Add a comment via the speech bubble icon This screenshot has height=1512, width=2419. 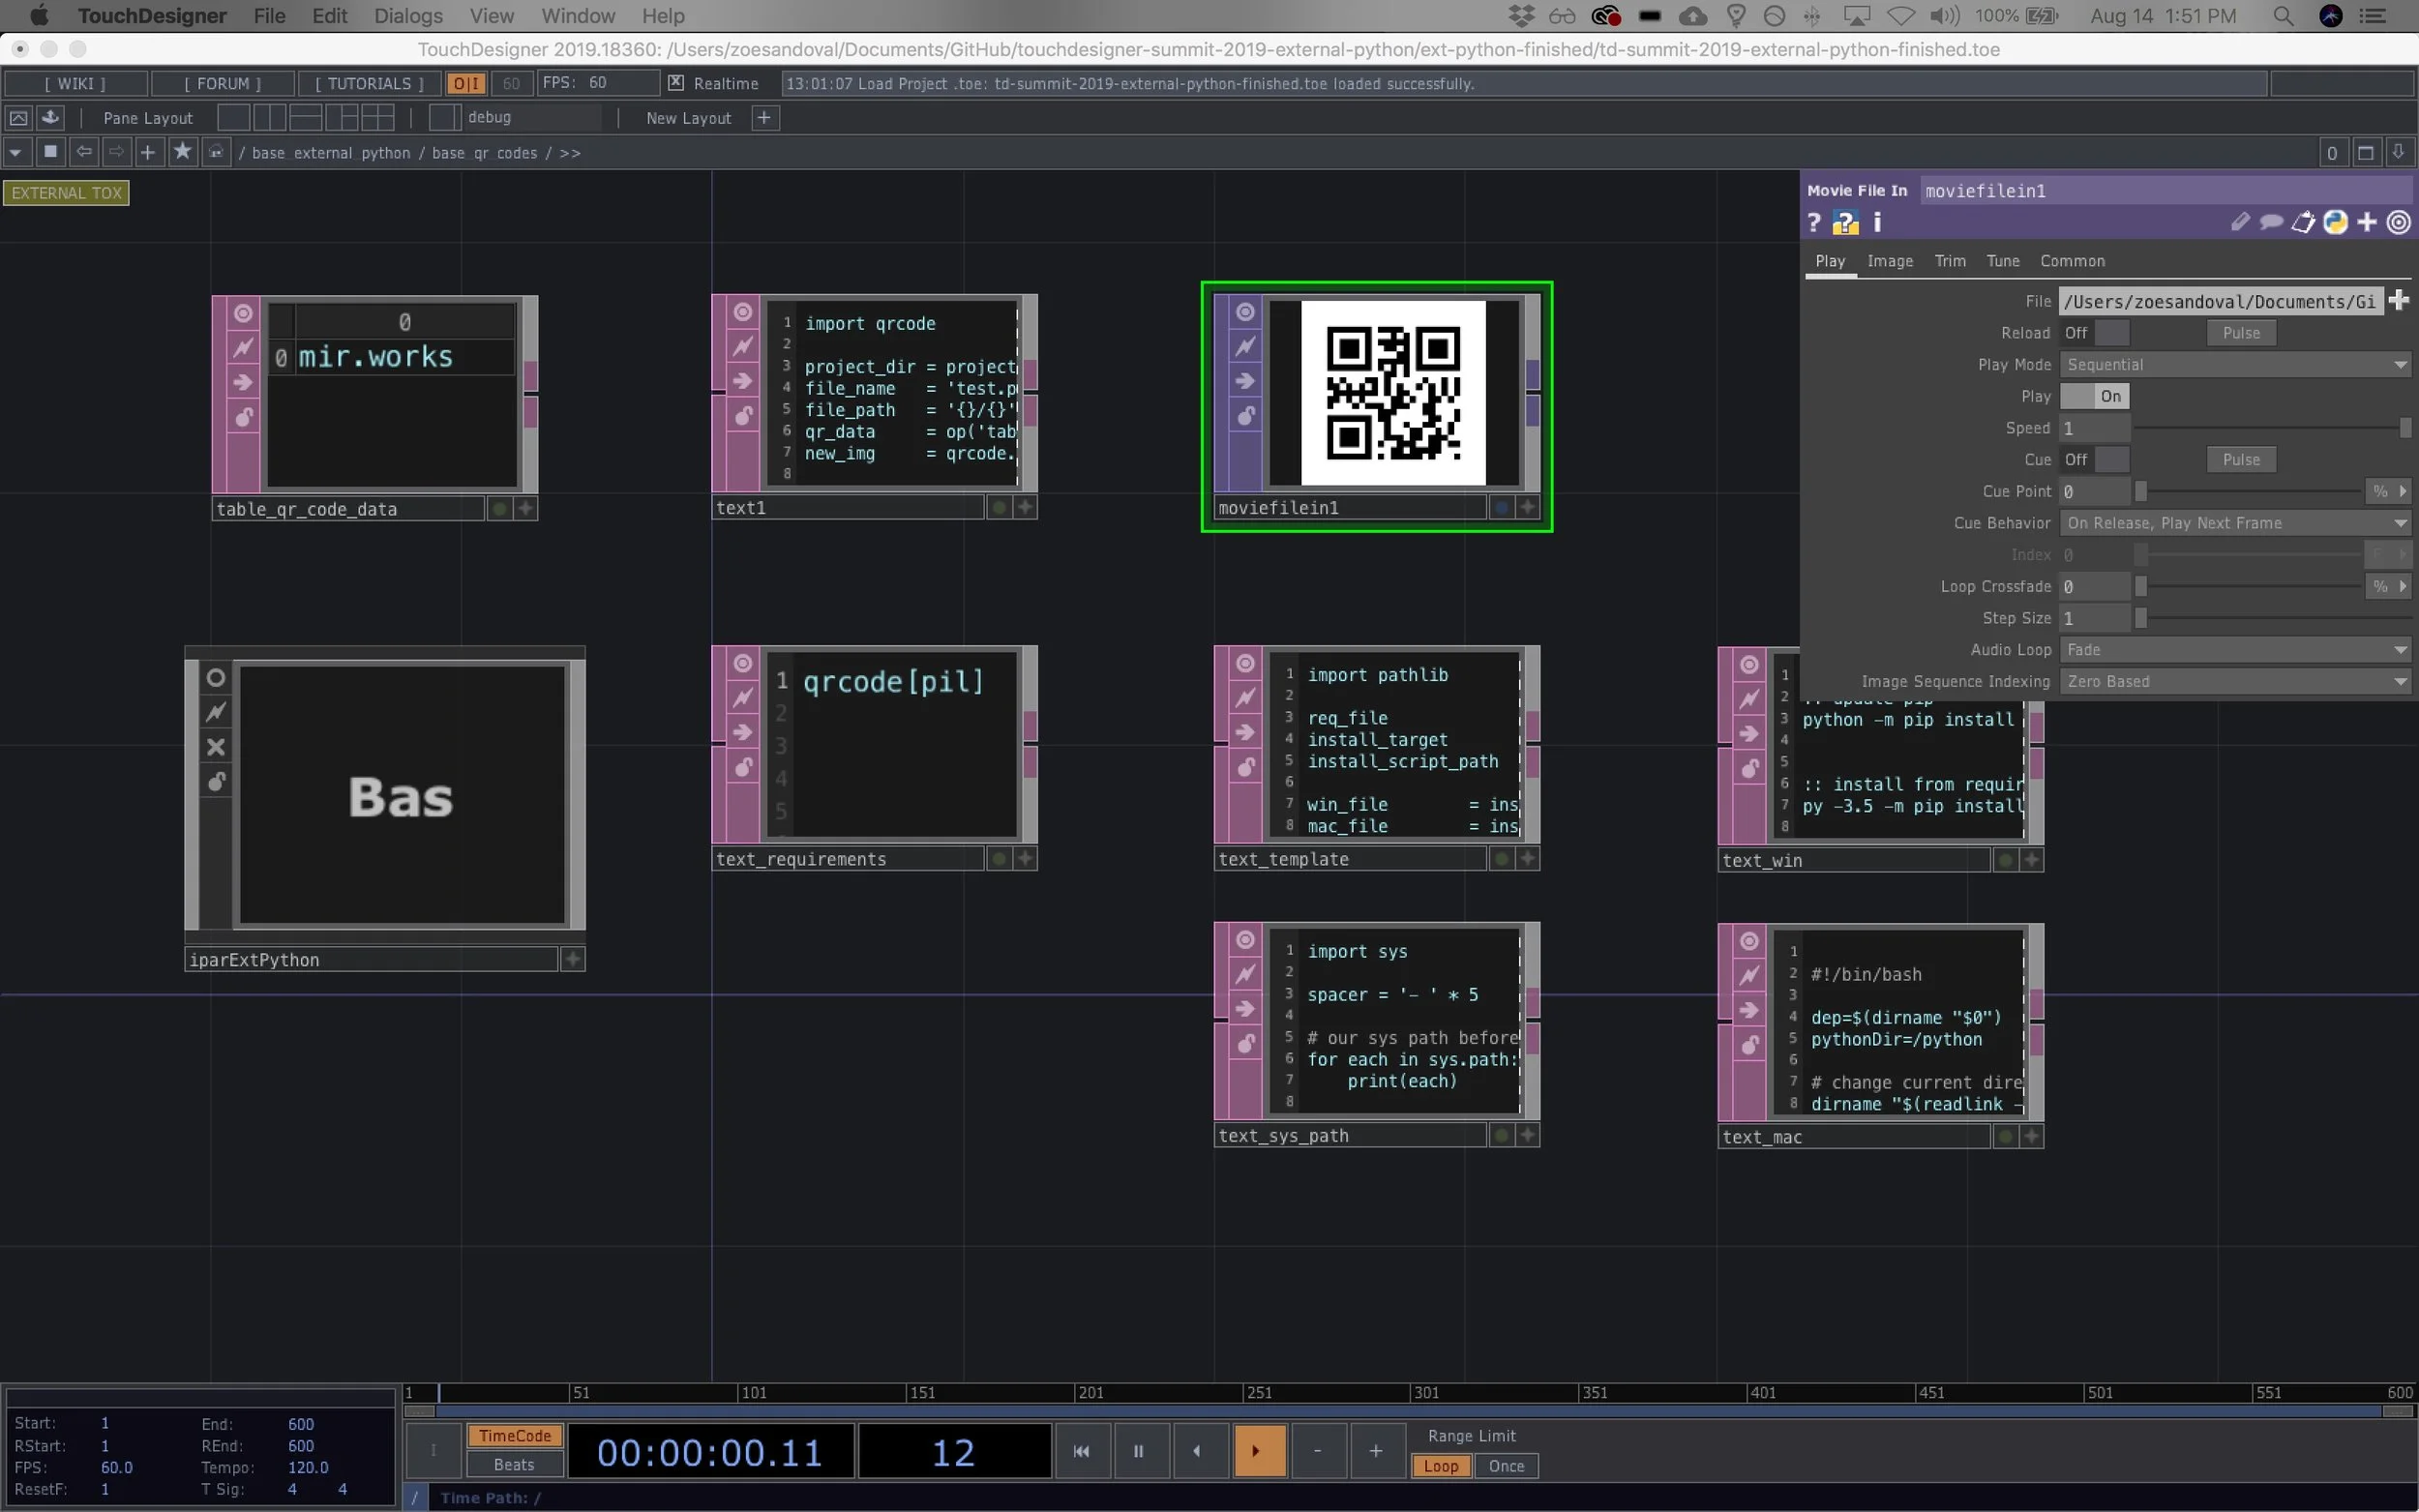pos(2270,222)
